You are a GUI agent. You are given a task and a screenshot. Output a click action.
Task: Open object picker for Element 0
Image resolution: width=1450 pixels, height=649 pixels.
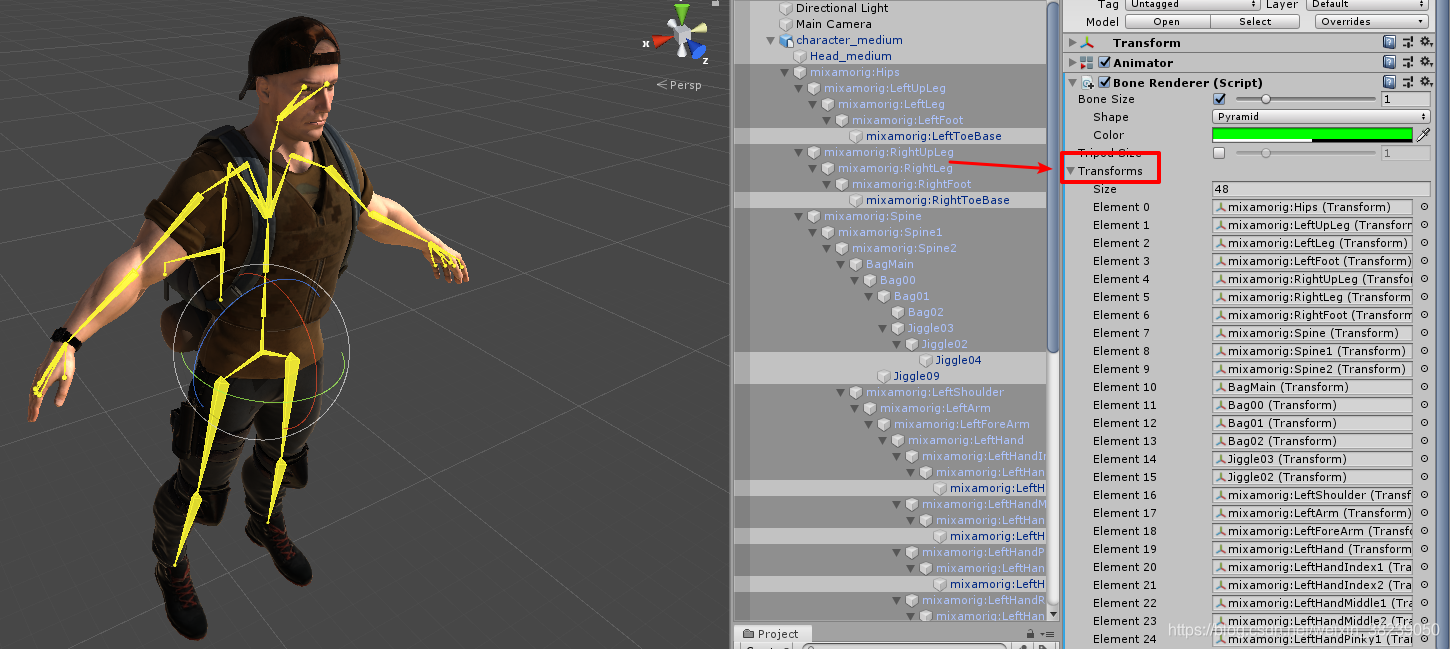(x=1423, y=207)
